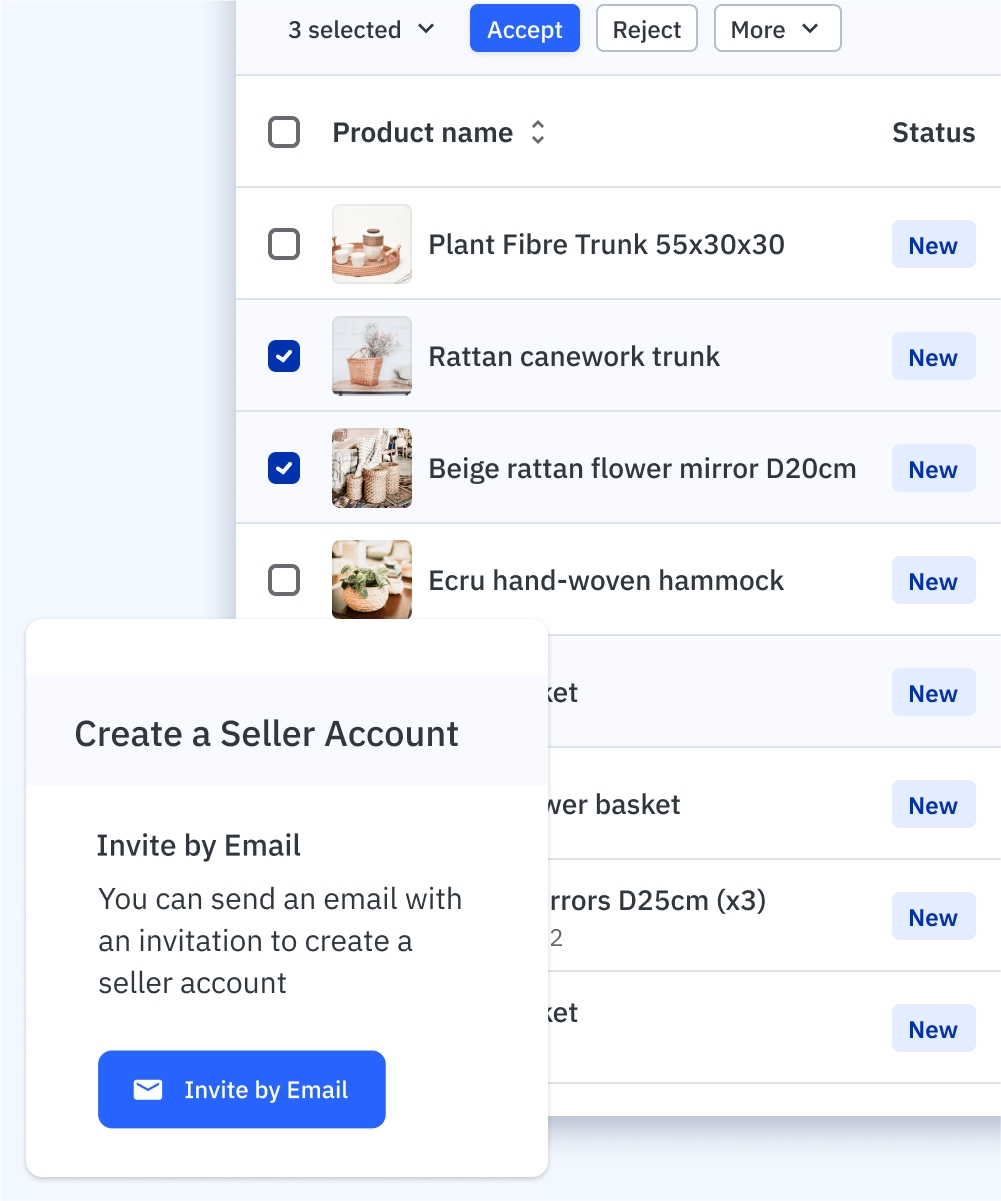Select the Ecru hand-woven hammock checkbox
This screenshot has width=1001, height=1201.
[x=284, y=580]
